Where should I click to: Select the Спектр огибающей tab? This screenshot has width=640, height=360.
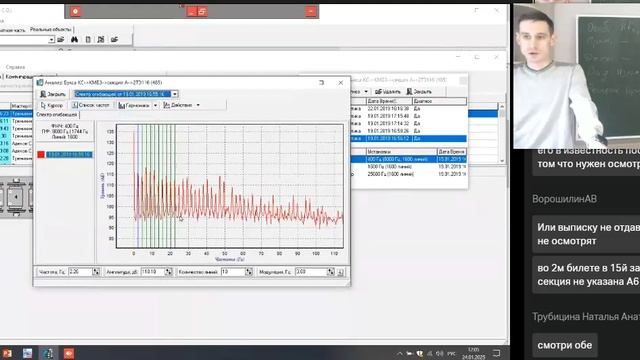57,115
